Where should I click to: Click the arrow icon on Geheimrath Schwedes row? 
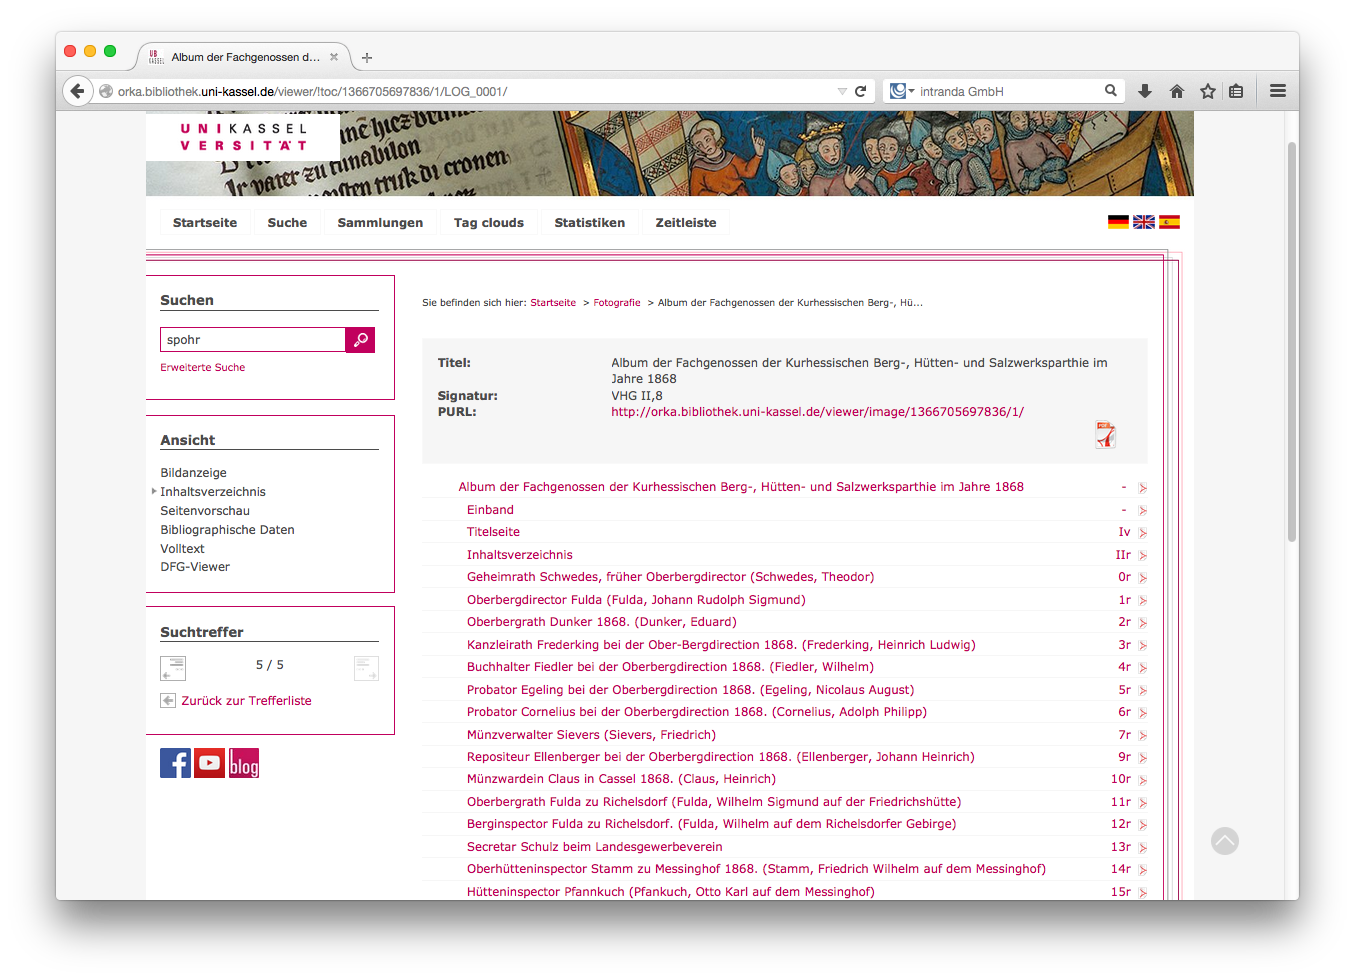click(x=1142, y=578)
